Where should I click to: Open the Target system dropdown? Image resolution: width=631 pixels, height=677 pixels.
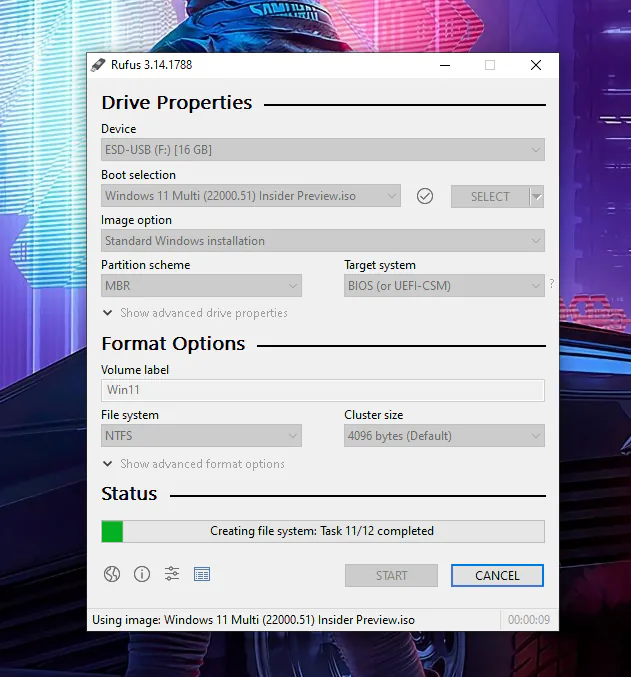coord(444,286)
